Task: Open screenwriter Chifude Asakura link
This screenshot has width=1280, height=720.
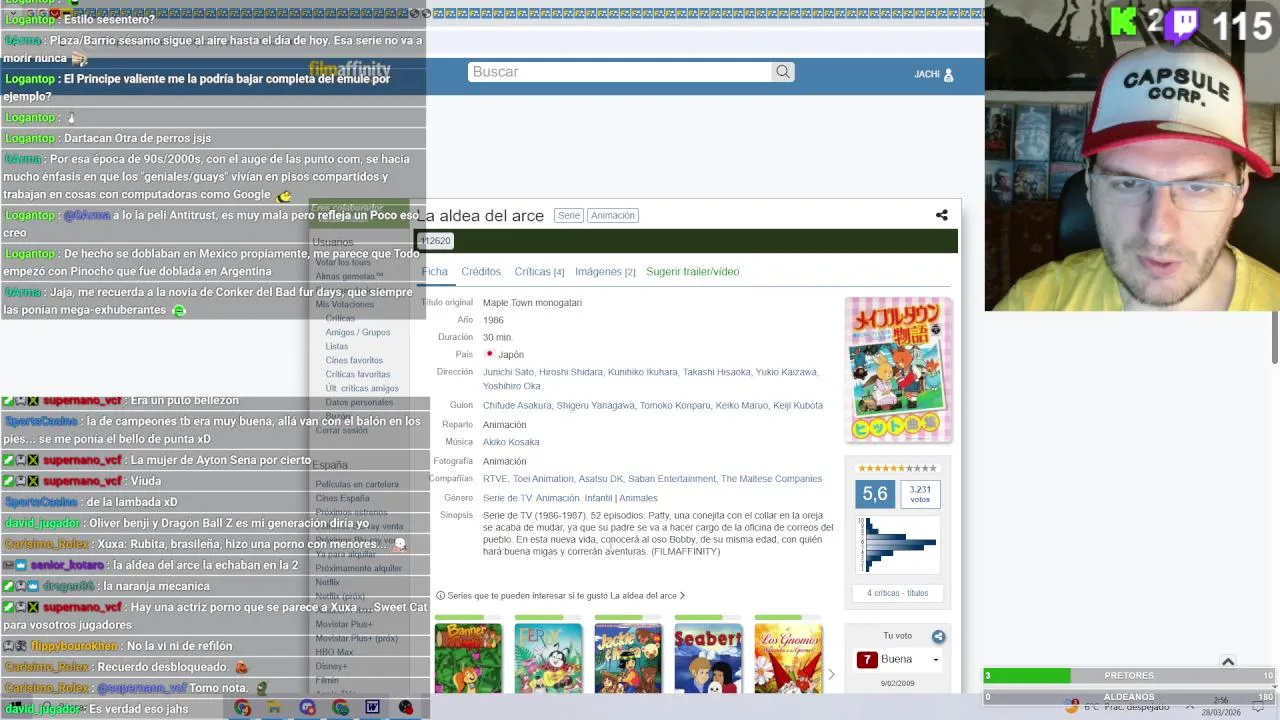Action: 517,405
